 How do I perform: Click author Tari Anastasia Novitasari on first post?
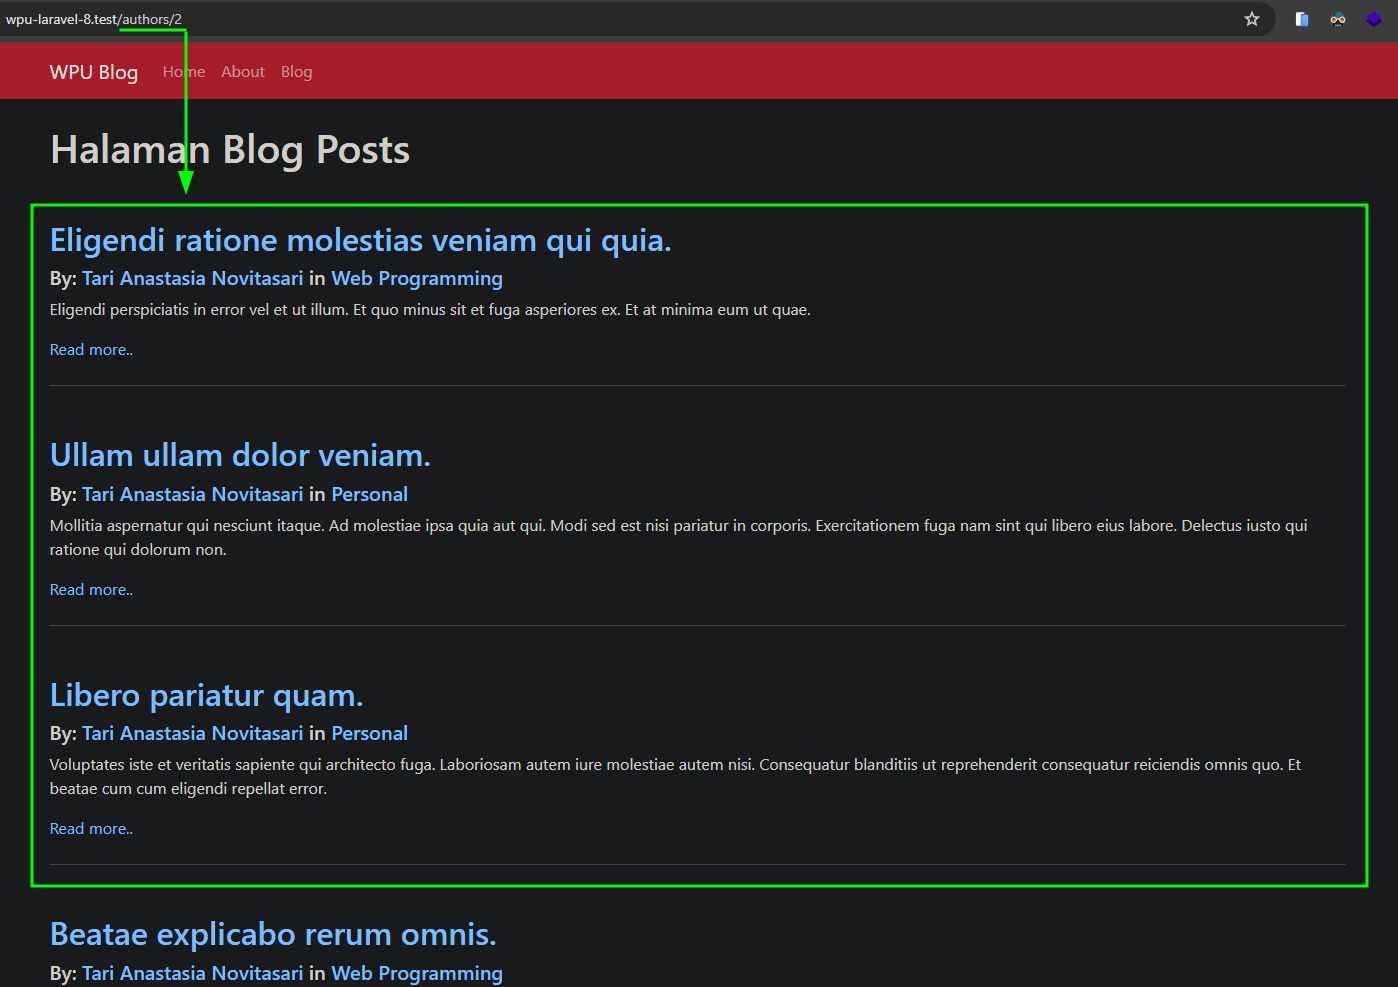click(192, 279)
